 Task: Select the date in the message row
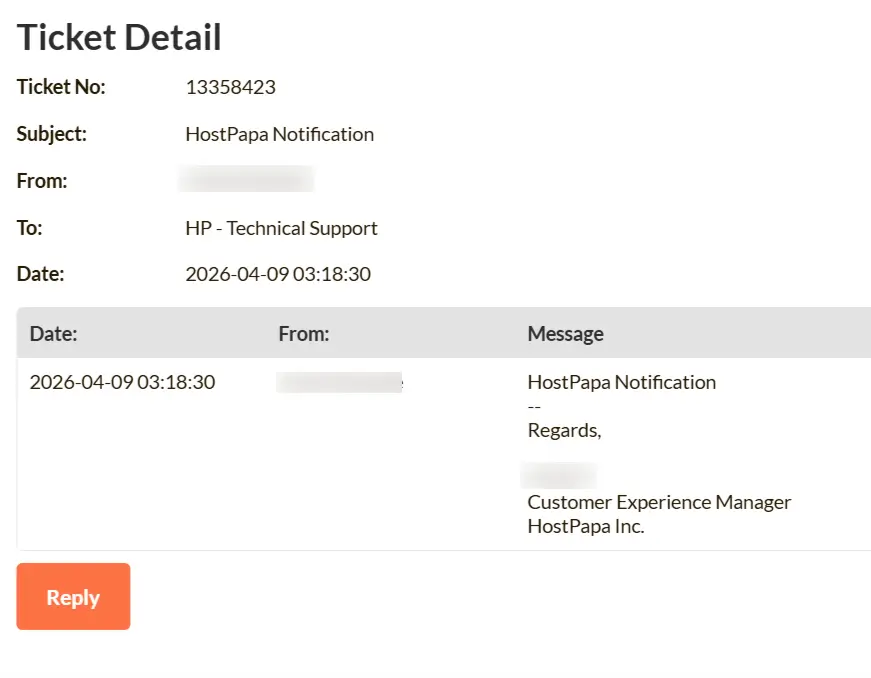point(122,382)
